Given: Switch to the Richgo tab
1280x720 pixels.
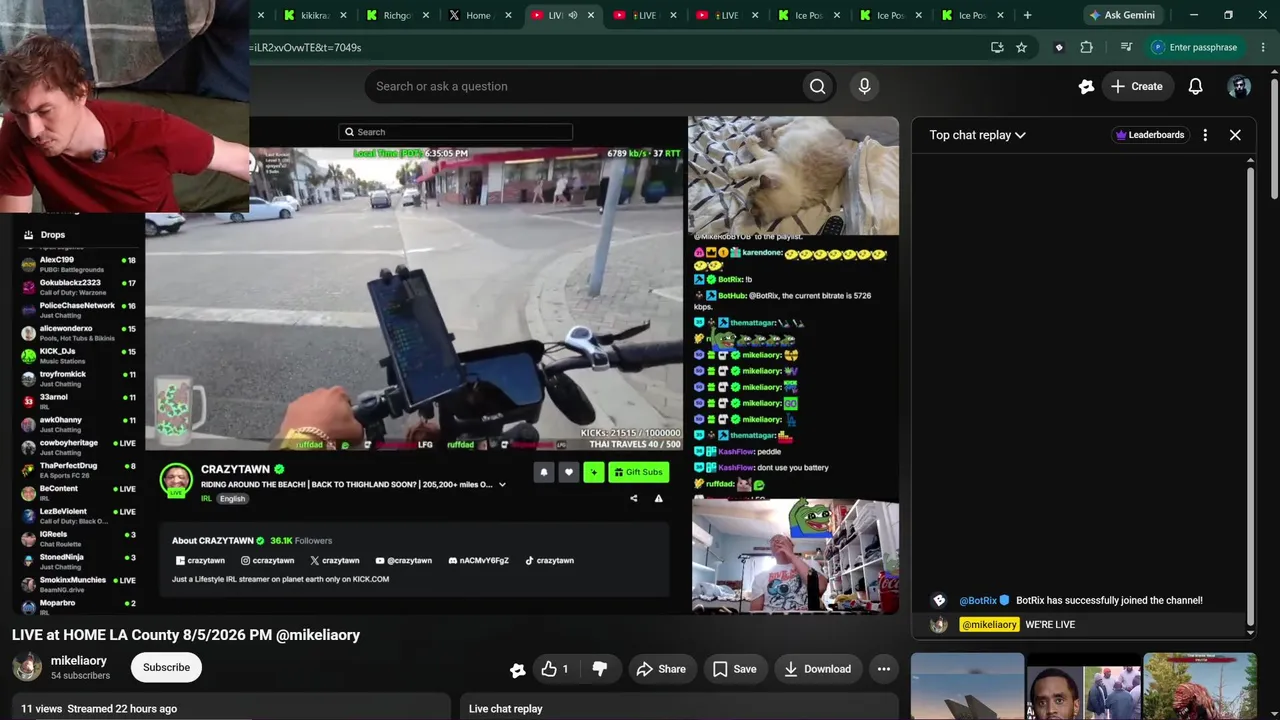Looking at the screenshot, I should (398, 15).
